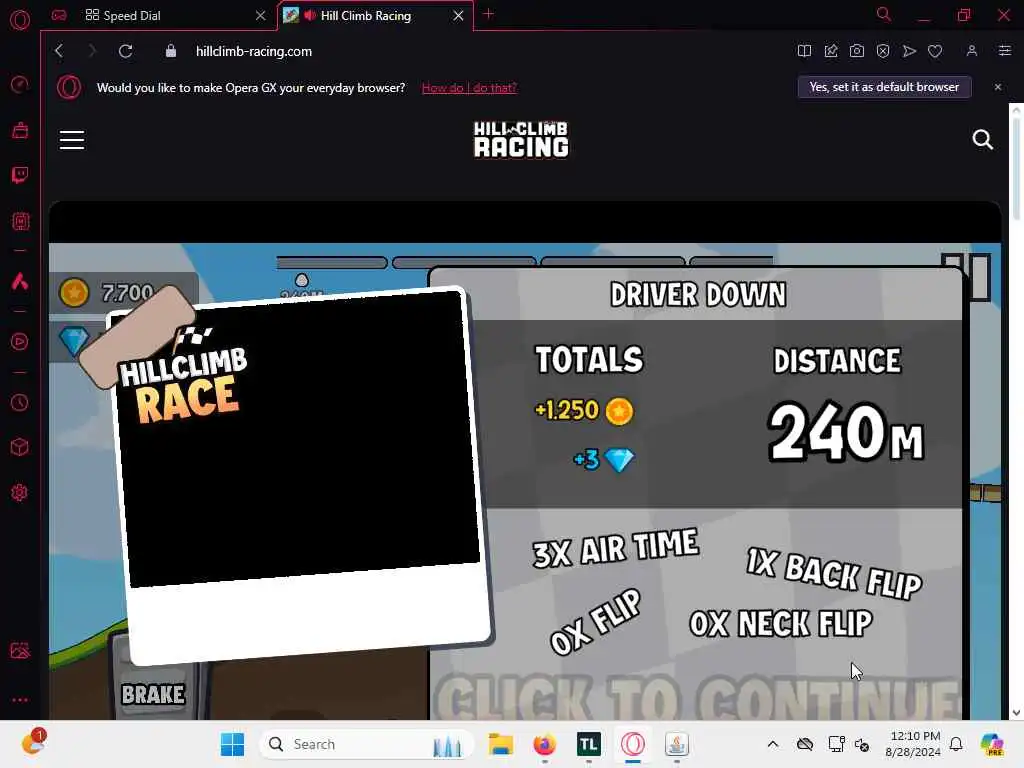Open the GX Corner gamepad tab
Viewport: 1024px width, 768px height.
[59, 15]
